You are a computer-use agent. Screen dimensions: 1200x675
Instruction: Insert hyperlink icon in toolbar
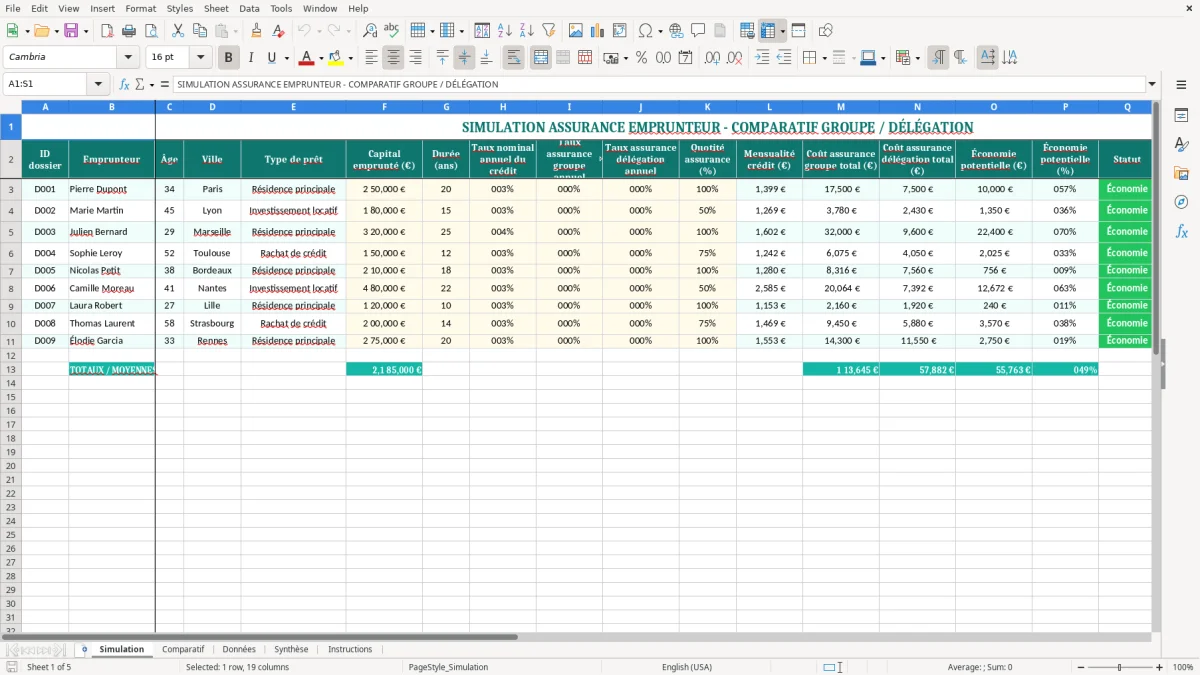676,31
